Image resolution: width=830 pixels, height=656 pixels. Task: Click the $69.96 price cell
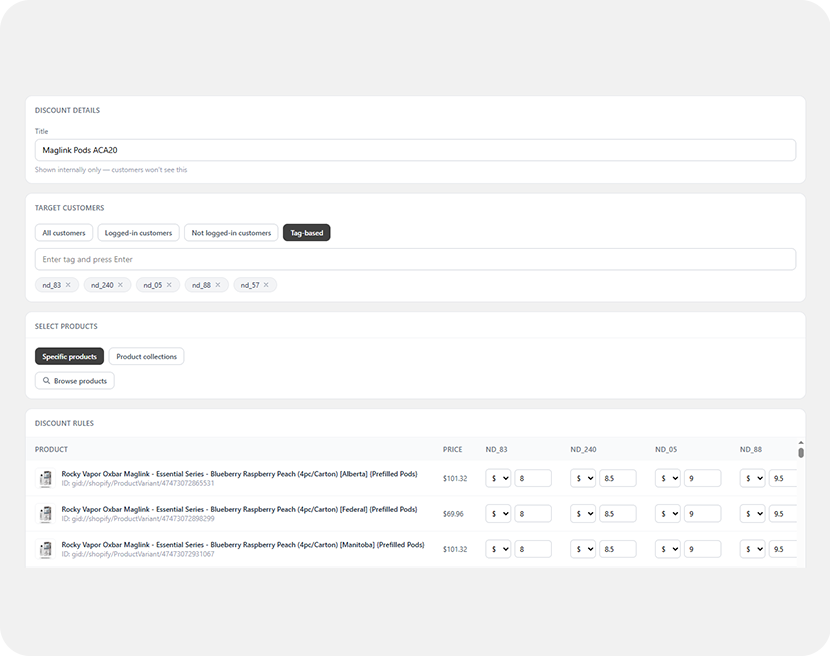pos(453,514)
